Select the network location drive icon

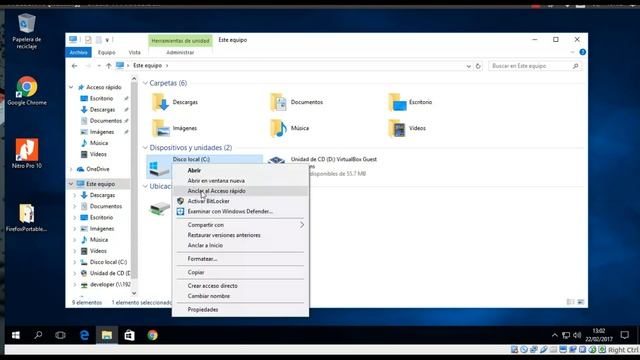(x=160, y=208)
